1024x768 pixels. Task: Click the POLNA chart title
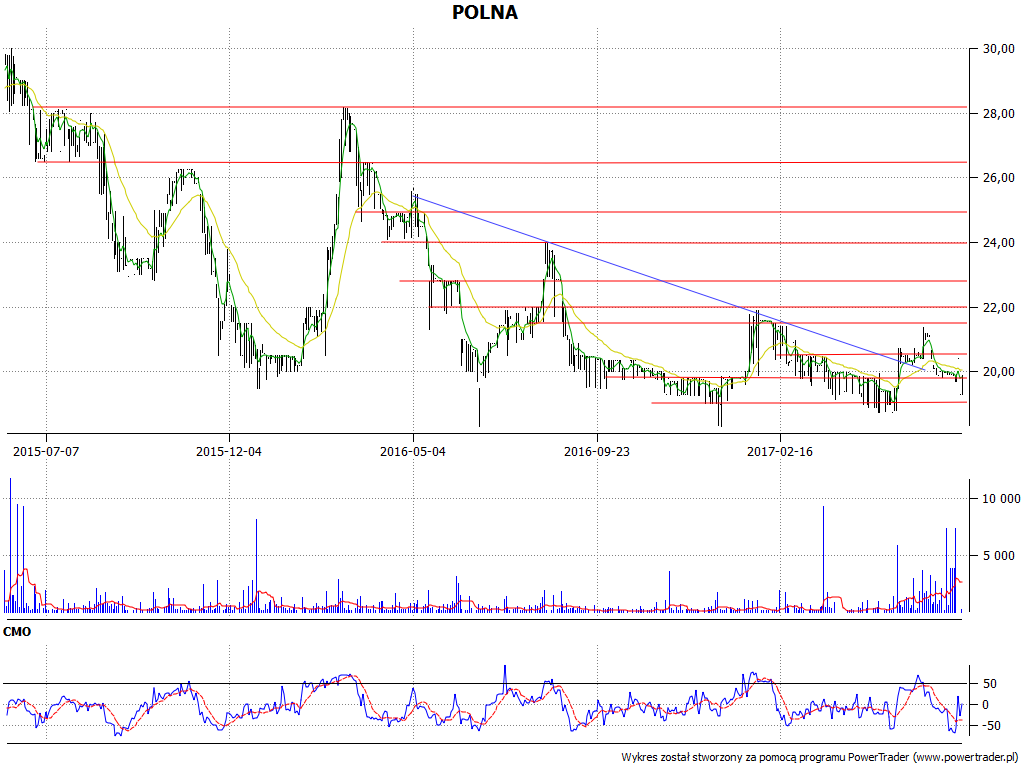485,12
